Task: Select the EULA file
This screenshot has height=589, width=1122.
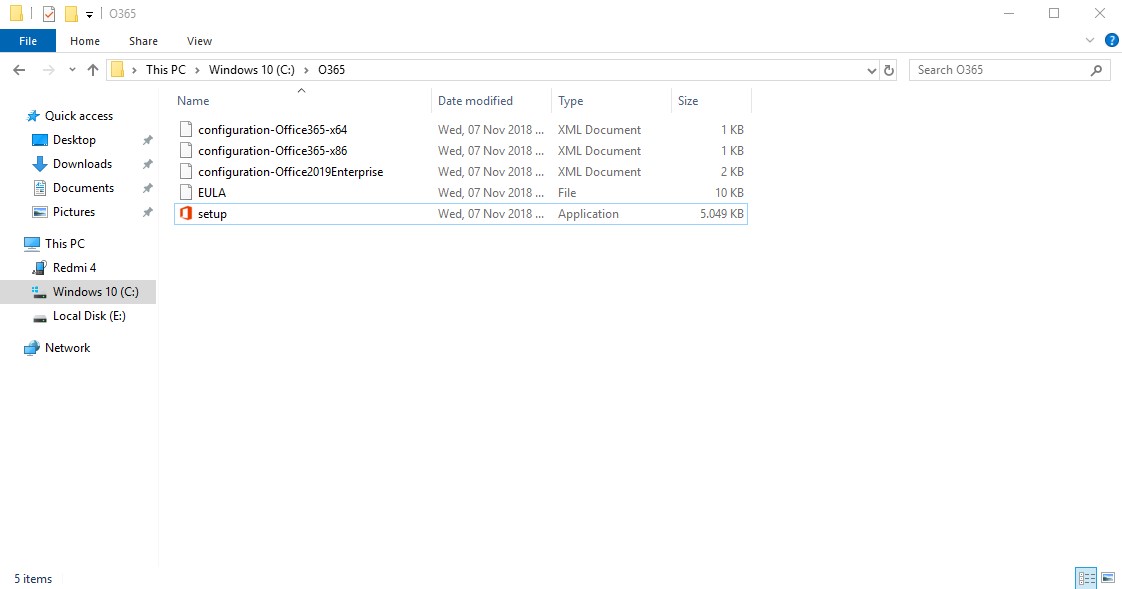Action: [x=461, y=193]
